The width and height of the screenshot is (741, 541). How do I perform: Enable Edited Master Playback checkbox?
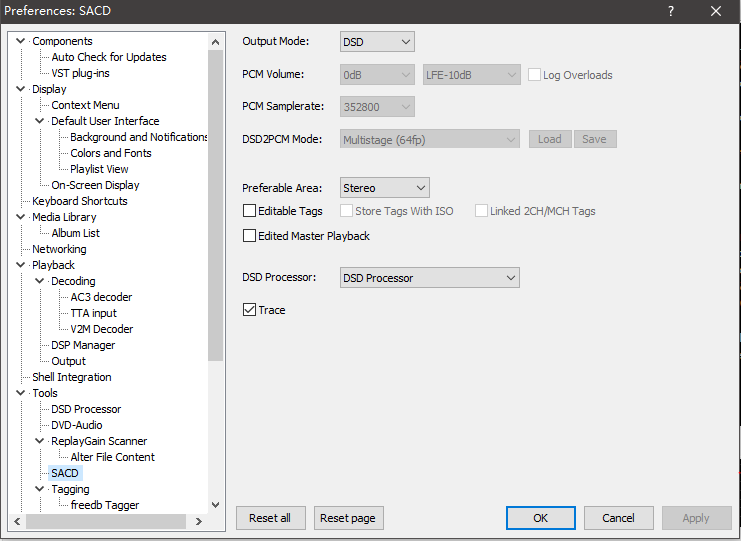(250, 236)
